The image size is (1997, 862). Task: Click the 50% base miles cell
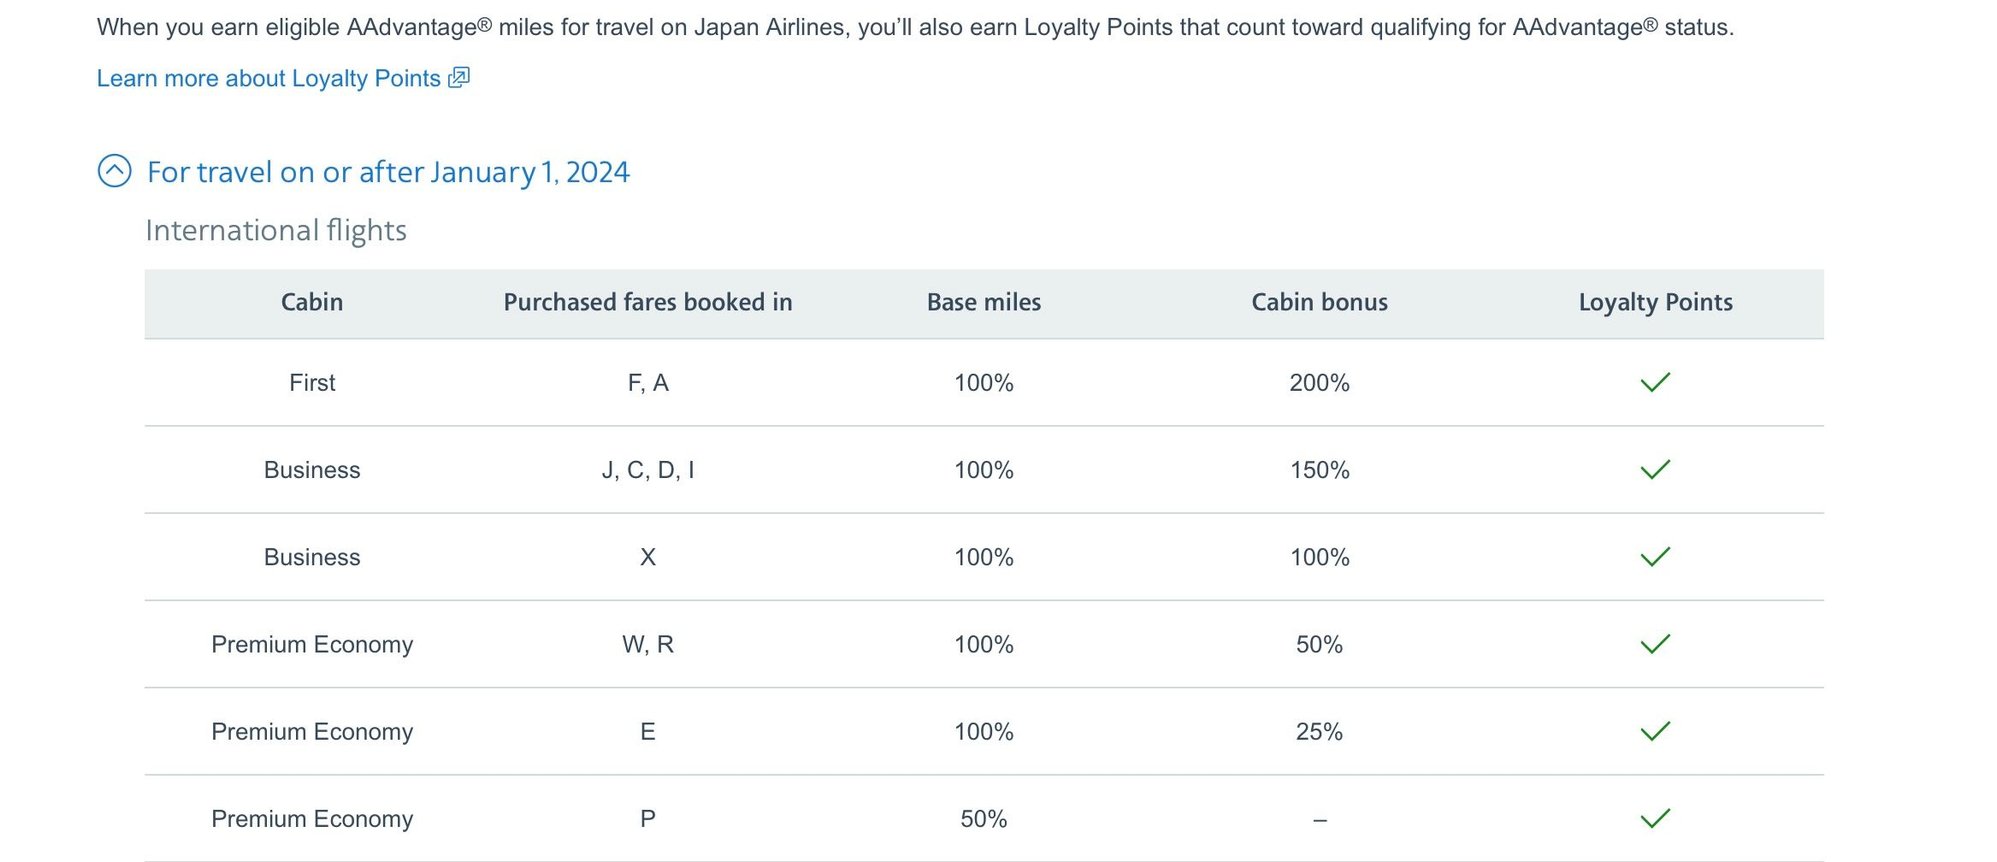tap(984, 819)
